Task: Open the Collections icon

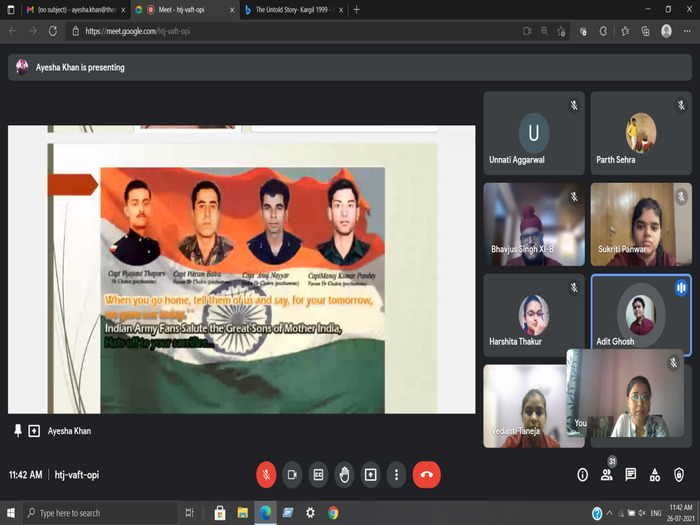Action: point(645,31)
